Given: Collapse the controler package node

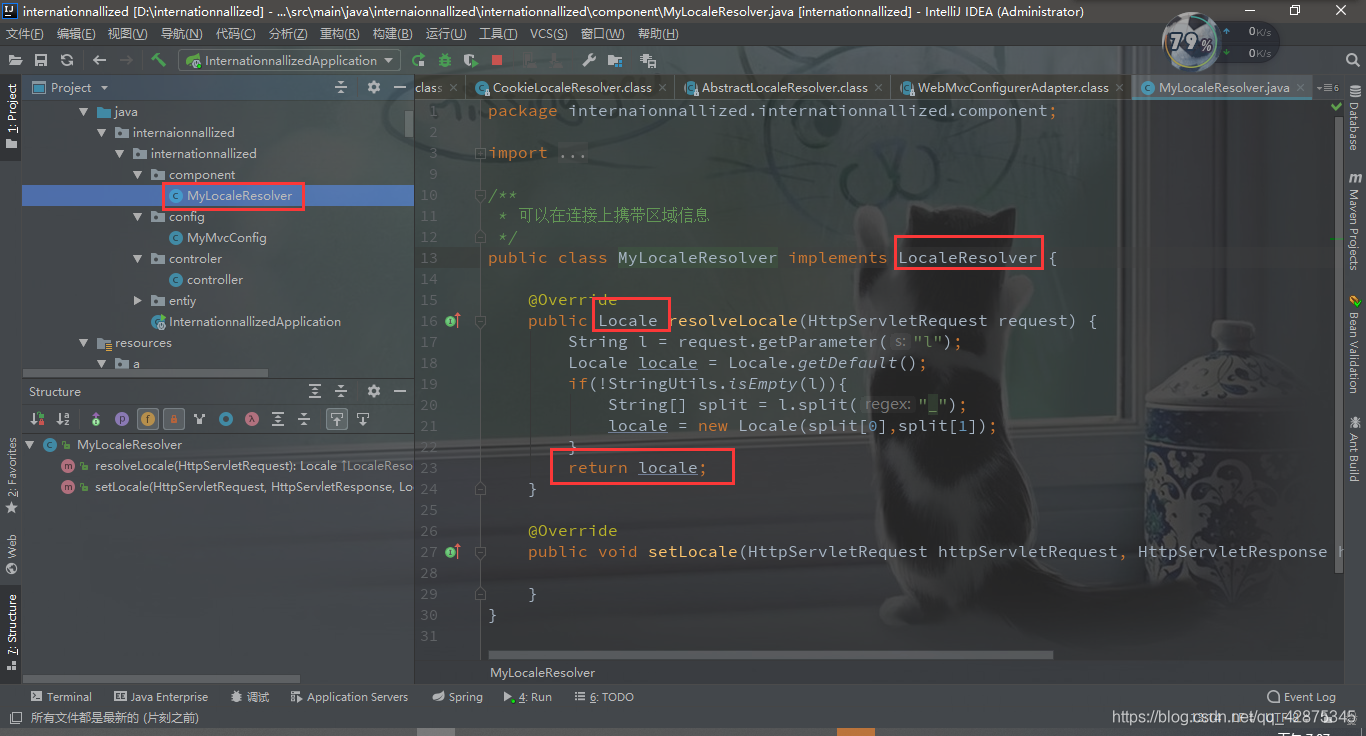Looking at the screenshot, I should click(x=138, y=259).
